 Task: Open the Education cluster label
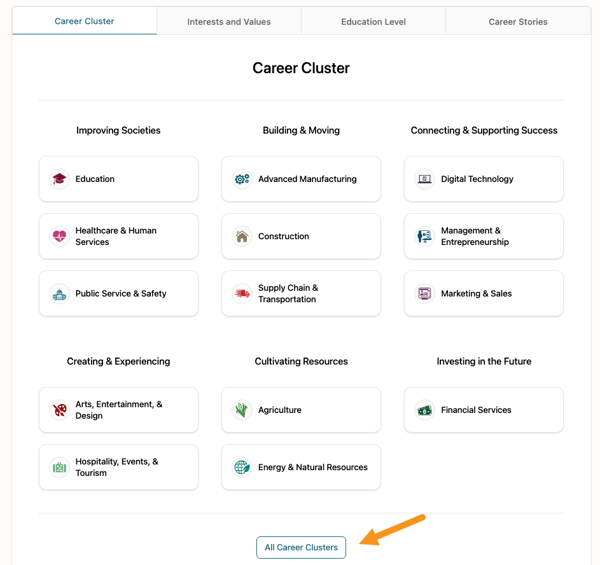coord(95,179)
